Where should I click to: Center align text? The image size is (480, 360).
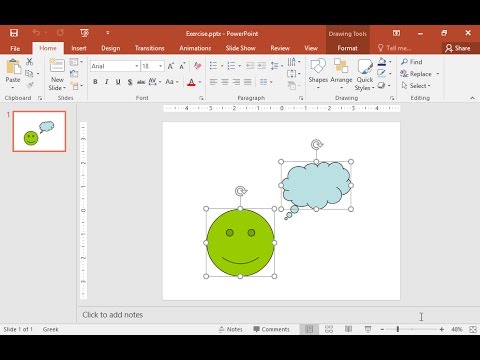225,82
